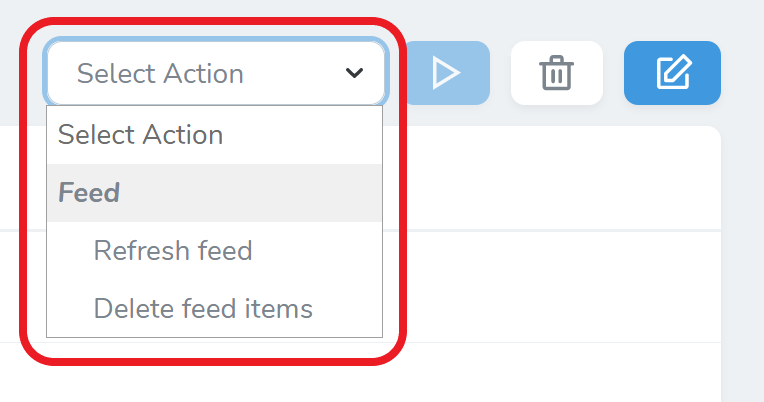Viewport: 764px width, 402px height.
Task: Open the Select Action combo box
Action: point(215,73)
